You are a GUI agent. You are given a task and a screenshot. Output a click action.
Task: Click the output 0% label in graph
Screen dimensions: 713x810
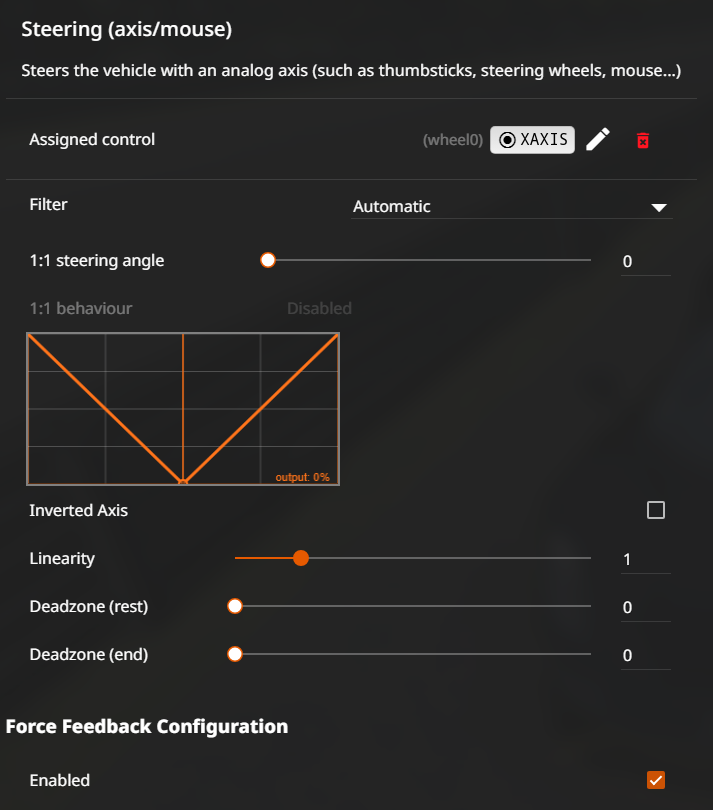(x=302, y=477)
